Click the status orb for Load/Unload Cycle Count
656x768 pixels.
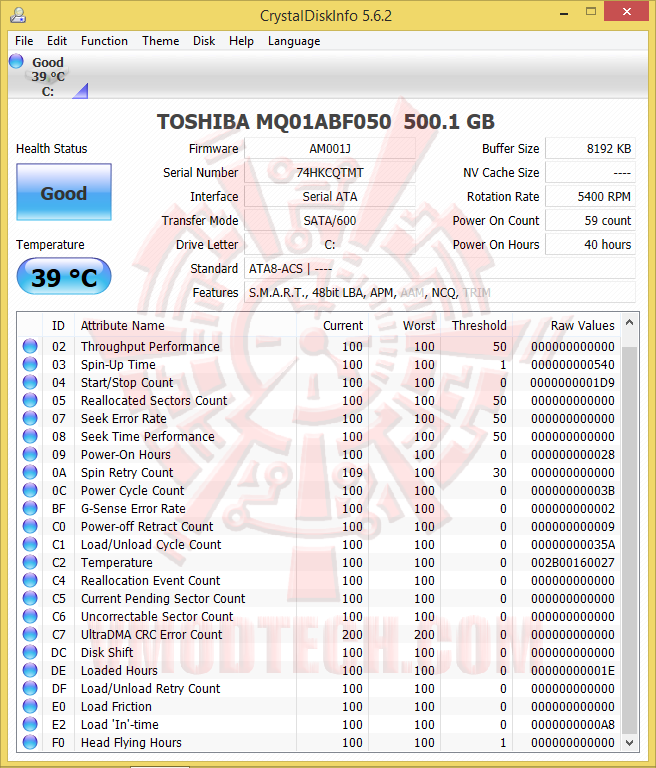tap(30, 544)
